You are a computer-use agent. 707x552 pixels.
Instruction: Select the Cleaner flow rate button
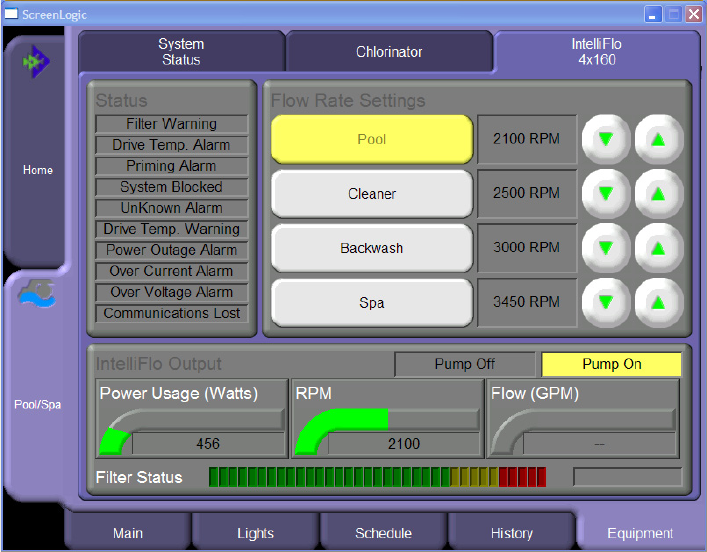coord(372,193)
